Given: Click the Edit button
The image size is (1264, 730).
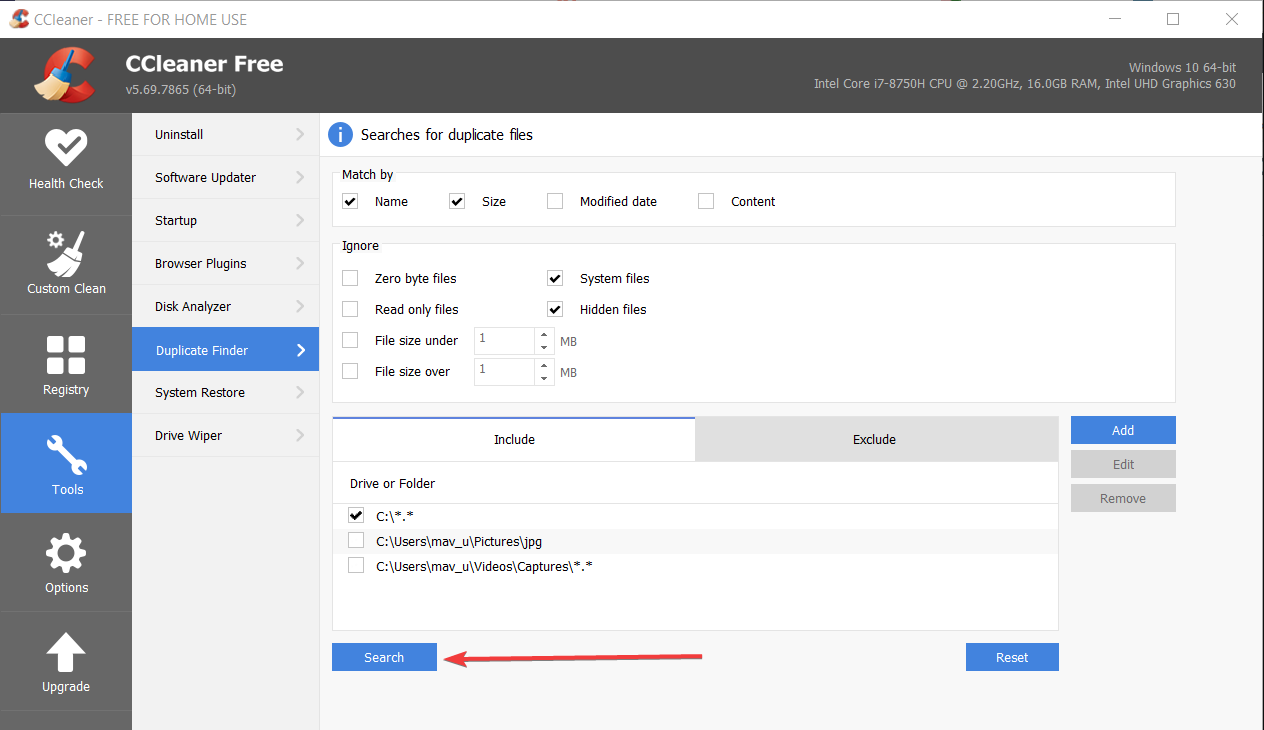Looking at the screenshot, I should (x=1123, y=464).
